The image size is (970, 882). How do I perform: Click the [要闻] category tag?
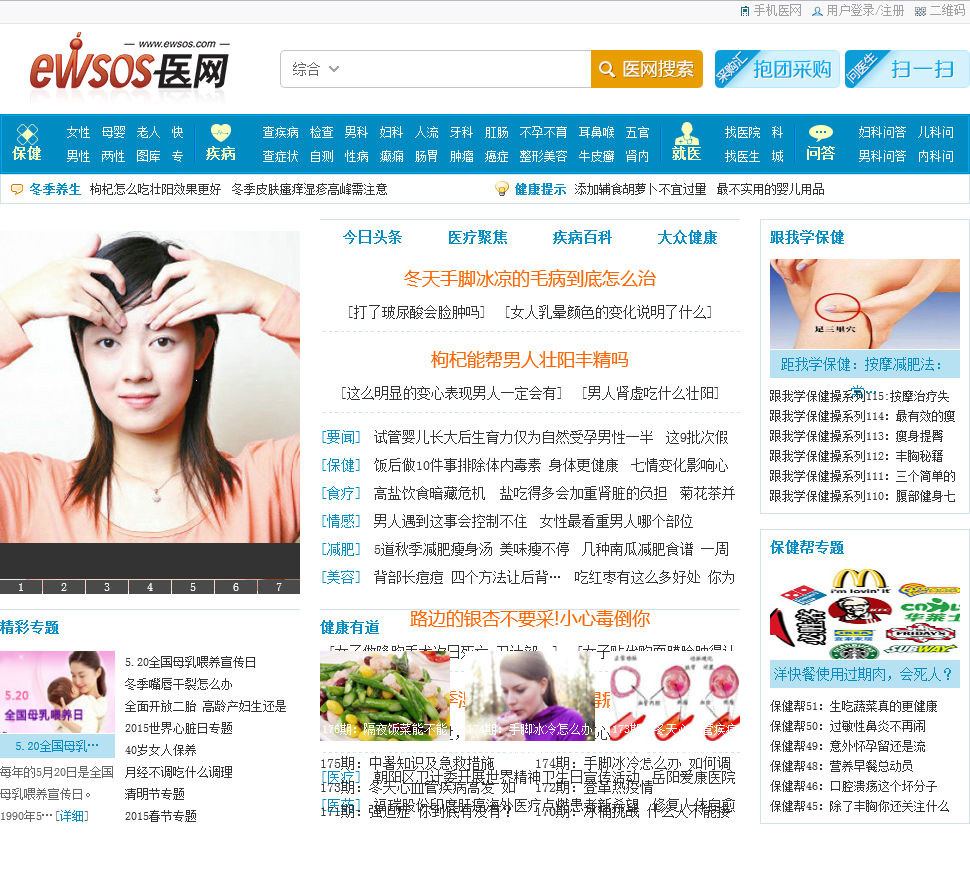[341, 437]
